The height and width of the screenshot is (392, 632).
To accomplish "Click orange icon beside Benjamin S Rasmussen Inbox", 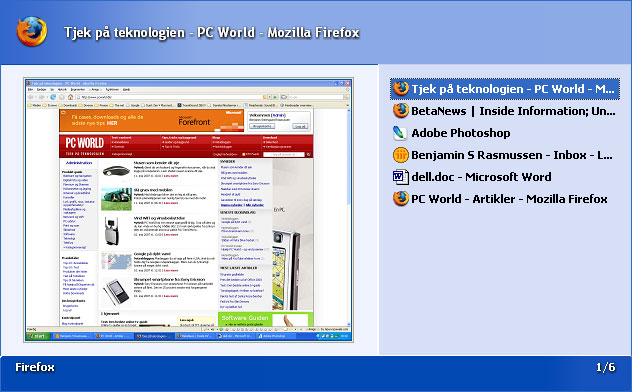I will click(401, 155).
